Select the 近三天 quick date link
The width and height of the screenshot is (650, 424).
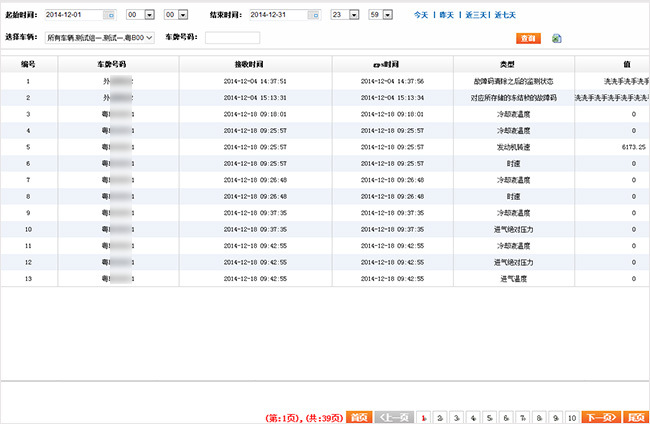(x=476, y=15)
